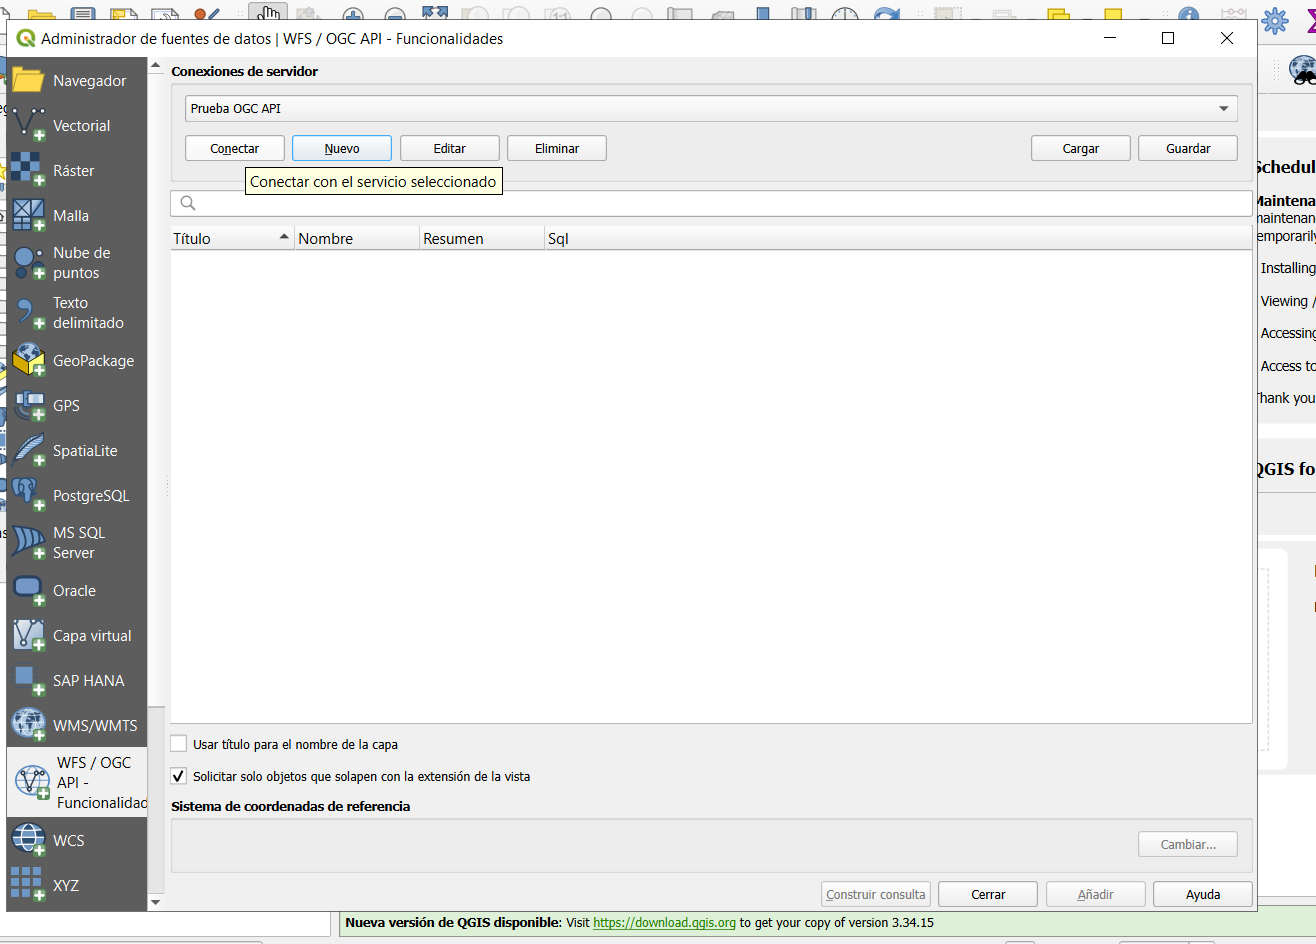The height and width of the screenshot is (944, 1316).
Task: Save connections with Guardar button
Action: coord(1188,148)
